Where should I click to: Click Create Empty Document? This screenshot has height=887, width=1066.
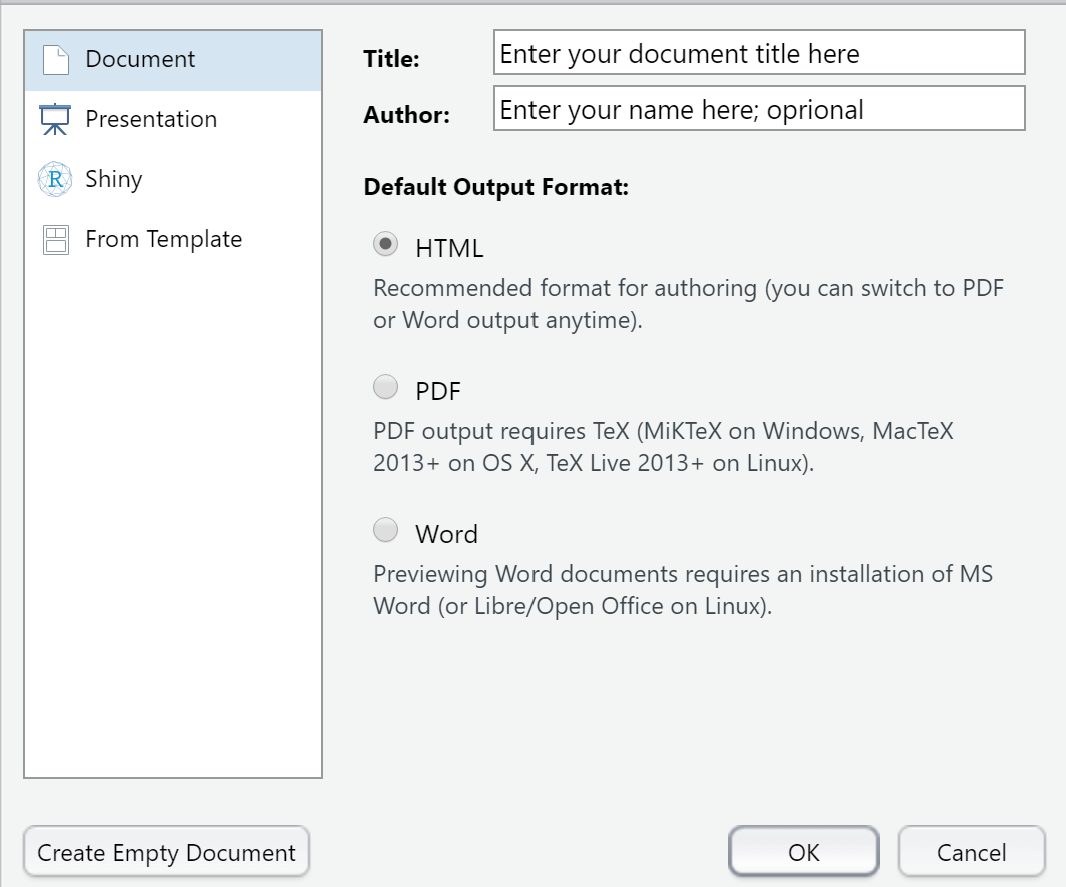(165, 851)
